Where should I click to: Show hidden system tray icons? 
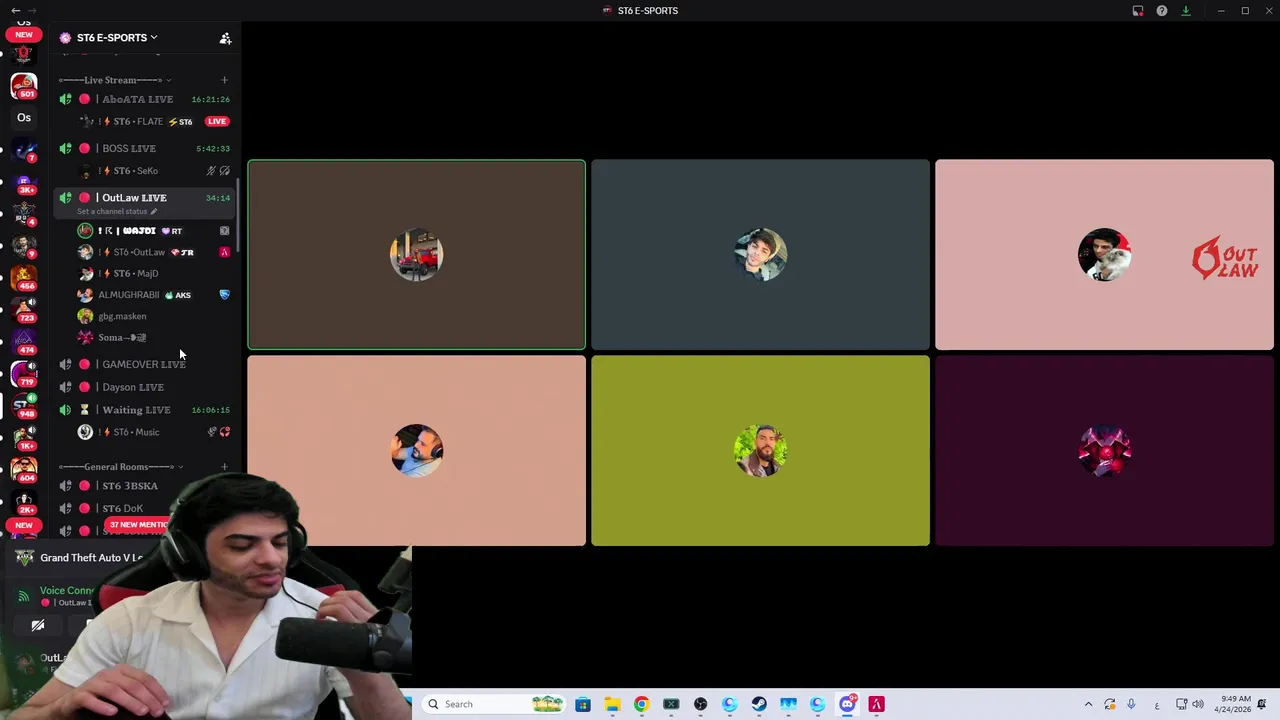1088,704
